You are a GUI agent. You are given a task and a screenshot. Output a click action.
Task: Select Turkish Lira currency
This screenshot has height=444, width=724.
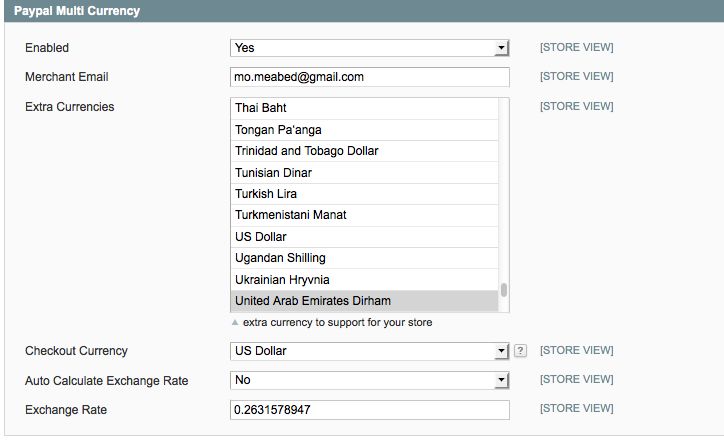(x=364, y=194)
